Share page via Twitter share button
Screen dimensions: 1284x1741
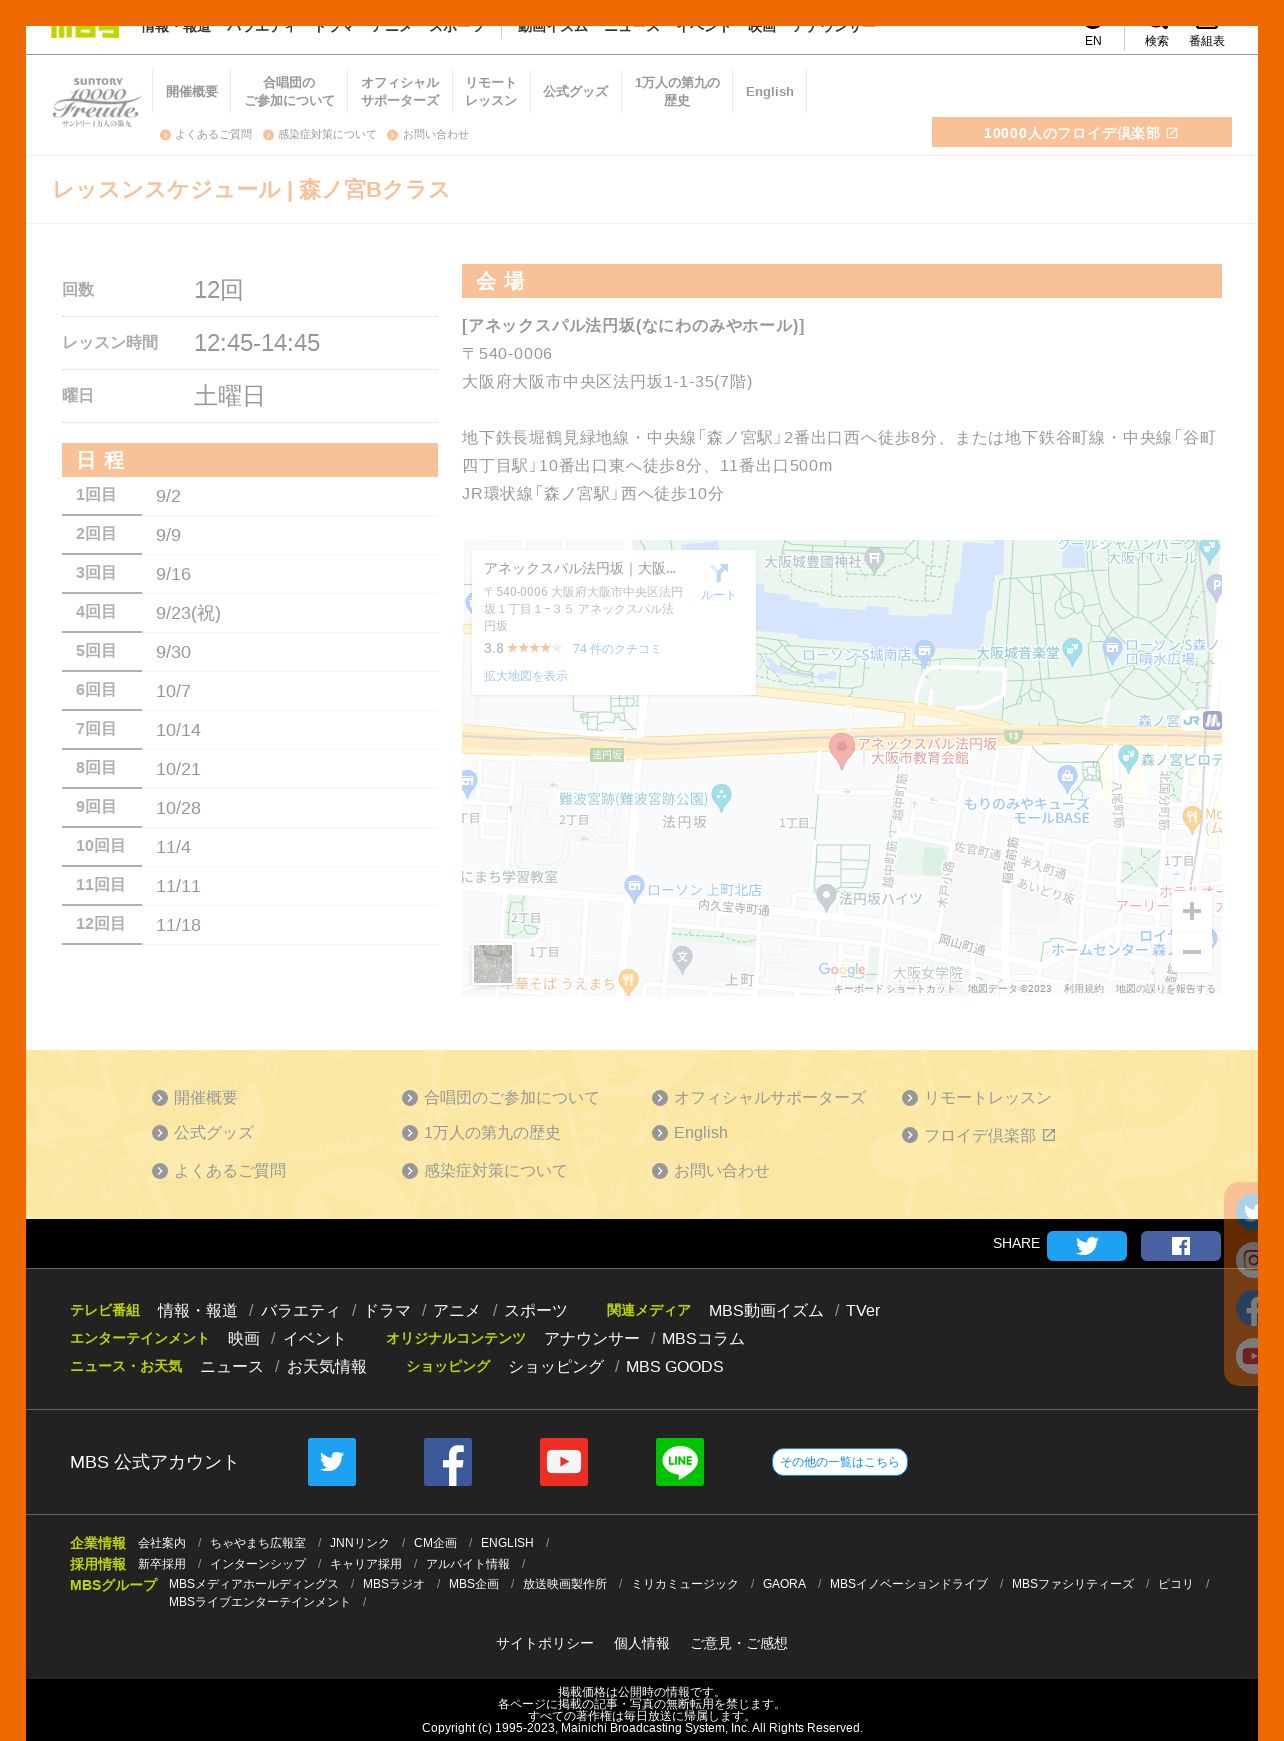(1087, 1246)
